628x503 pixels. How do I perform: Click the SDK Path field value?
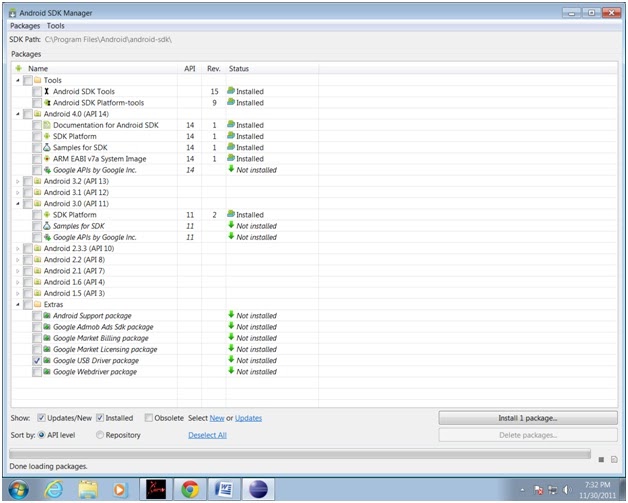(x=108, y=40)
